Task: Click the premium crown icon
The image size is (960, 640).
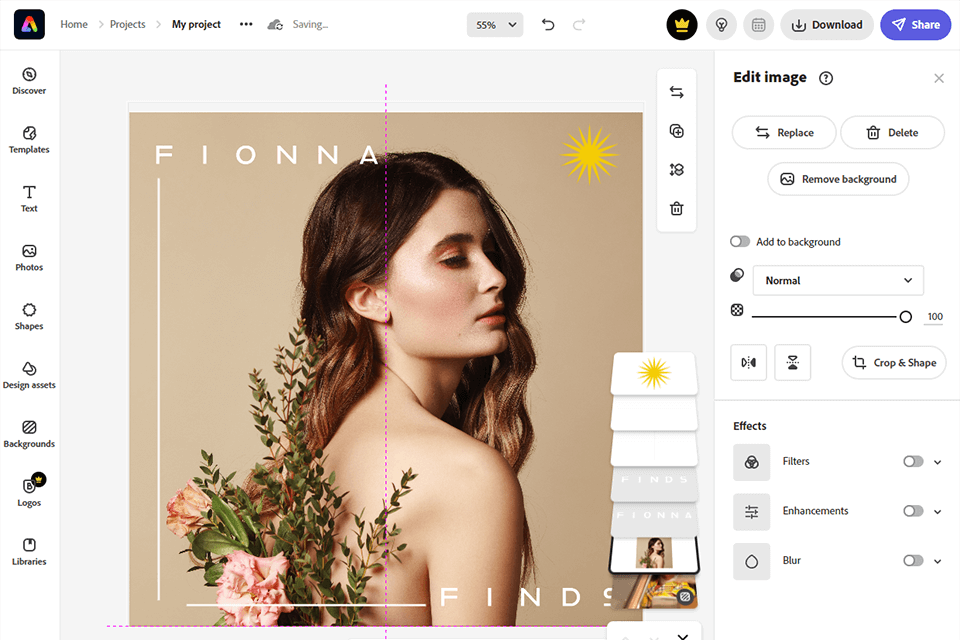Action: click(682, 25)
